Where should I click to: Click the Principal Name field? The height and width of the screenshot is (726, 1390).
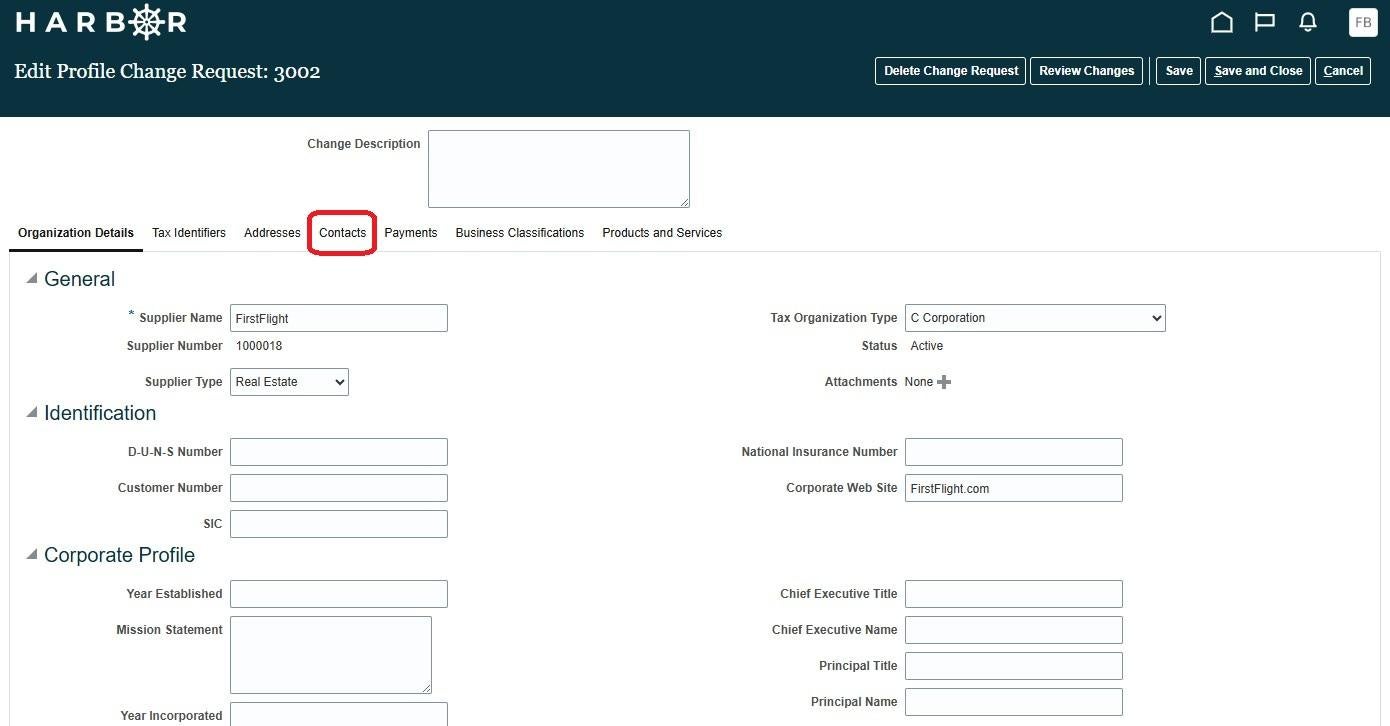point(1014,702)
